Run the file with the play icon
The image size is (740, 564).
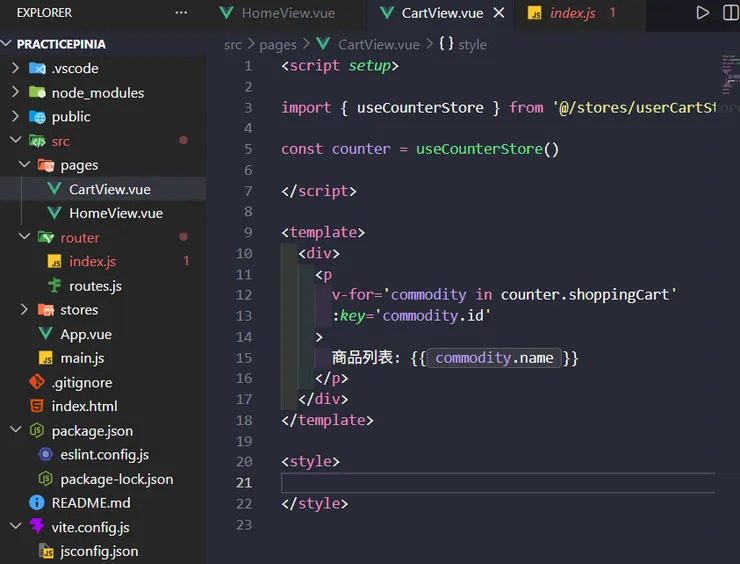[703, 13]
